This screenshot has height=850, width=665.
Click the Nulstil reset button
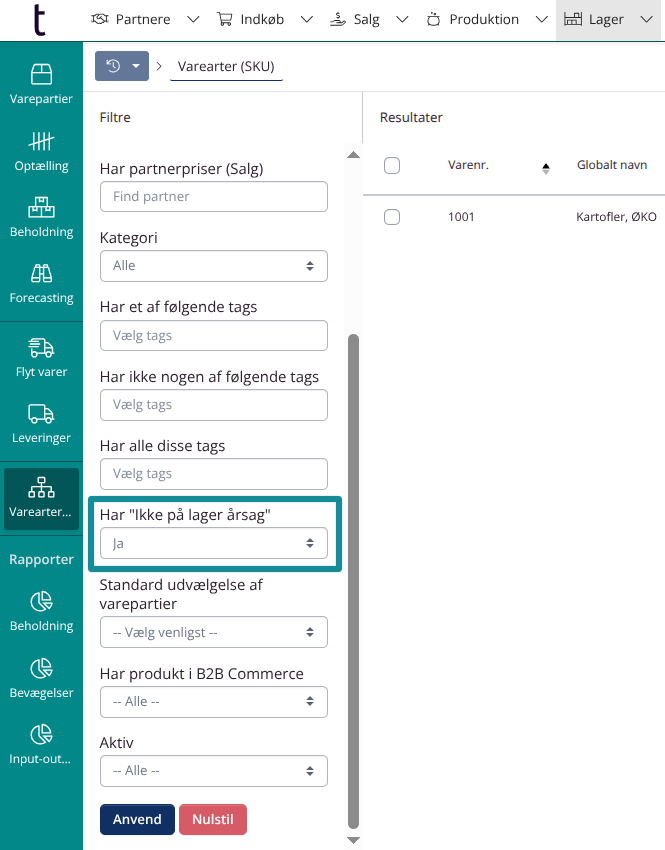pyautogui.click(x=212, y=819)
